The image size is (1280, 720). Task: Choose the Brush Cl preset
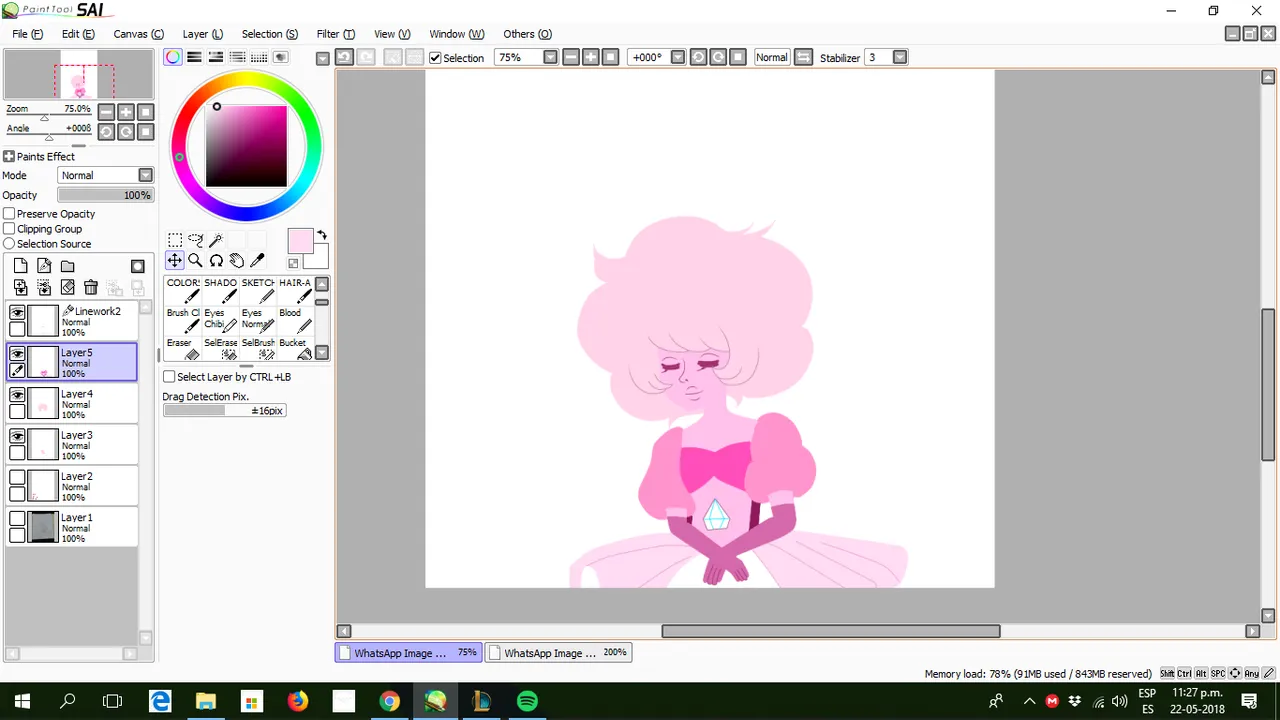click(x=183, y=320)
